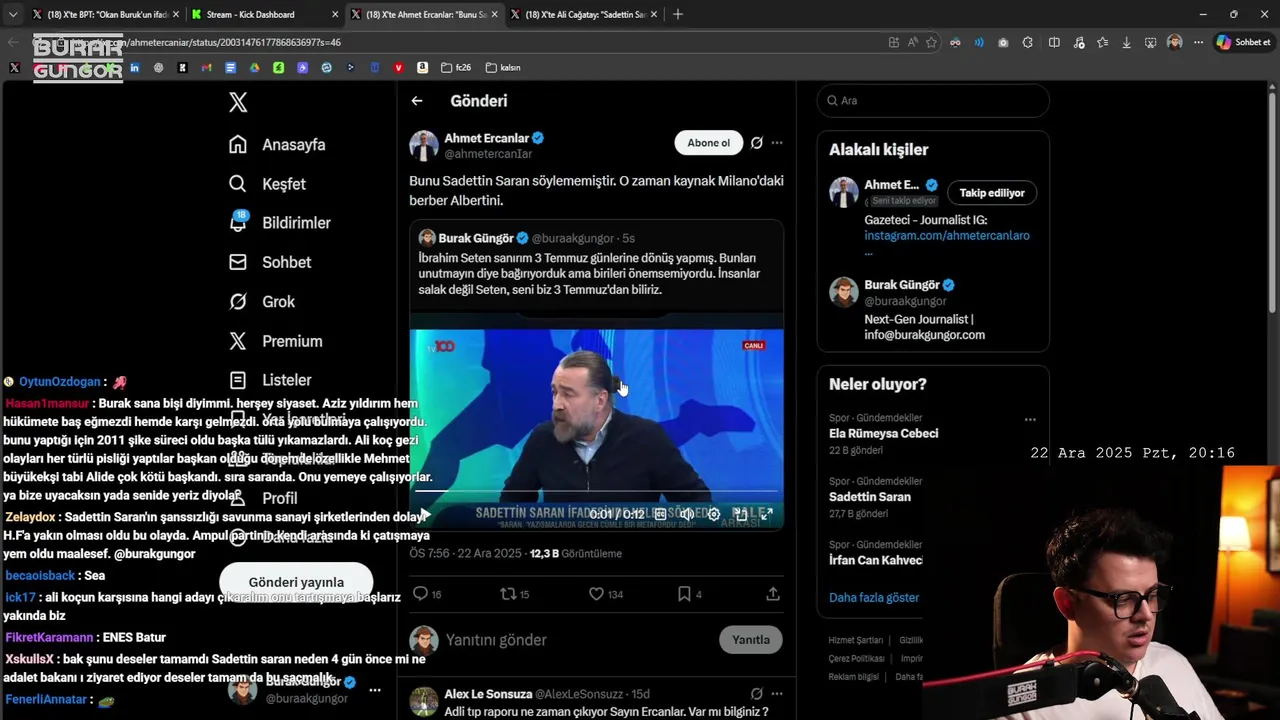Open Sadettin Saran trend

pyautogui.click(x=869, y=497)
